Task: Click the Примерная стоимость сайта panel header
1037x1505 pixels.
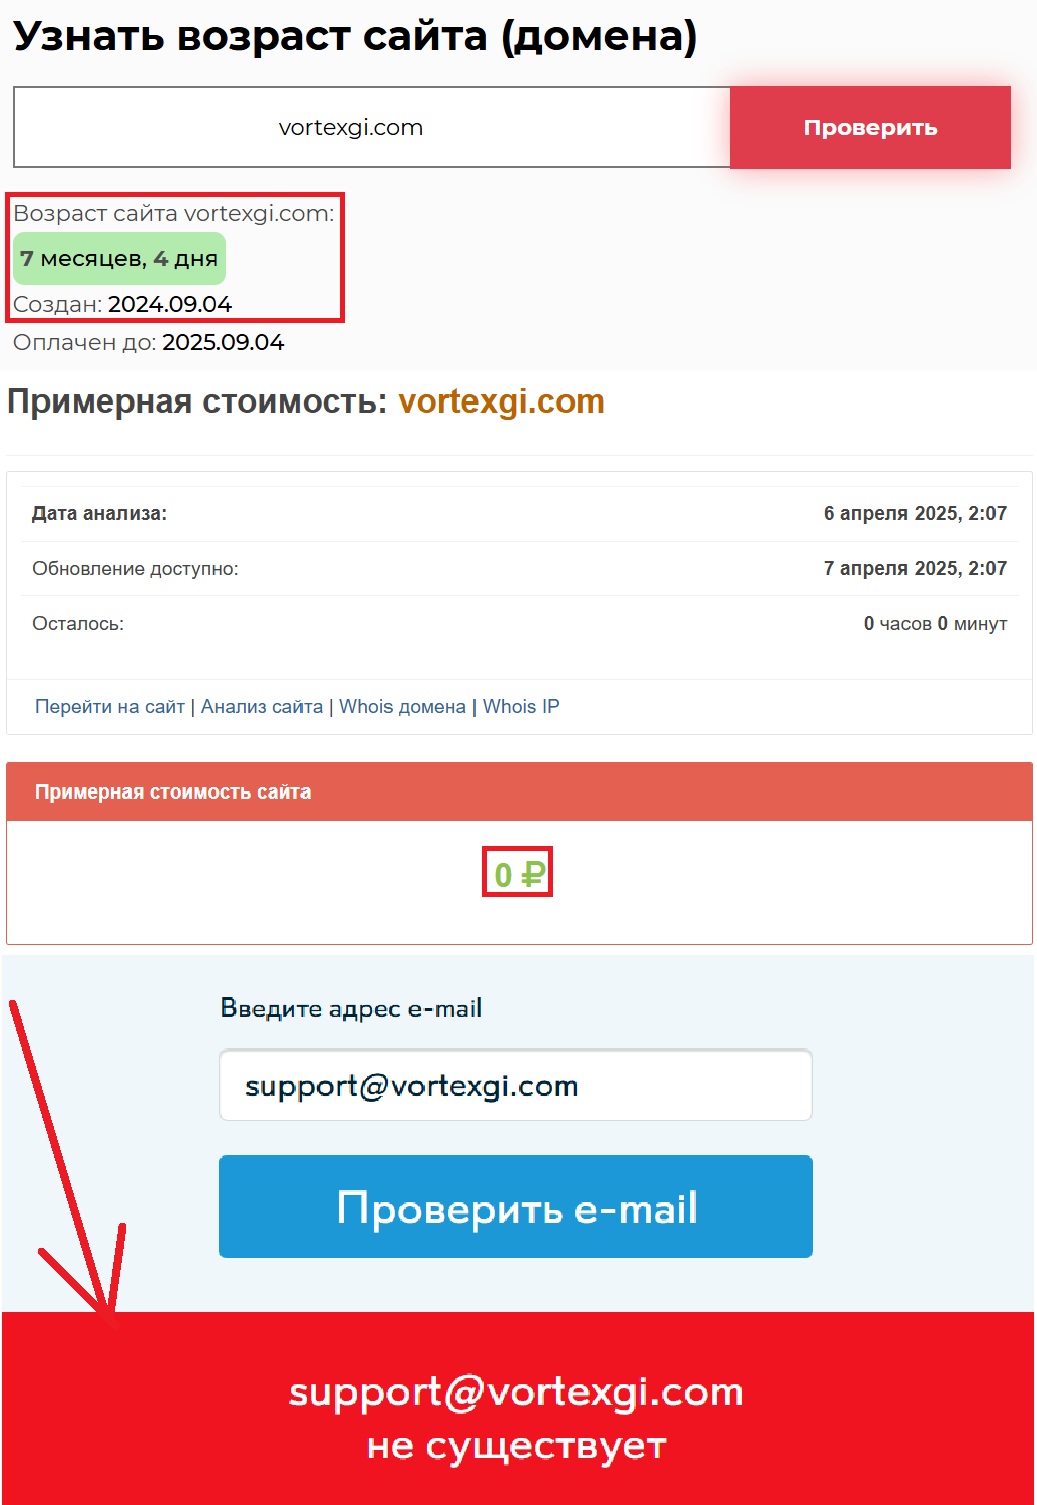Action: (x=519, y=792)
